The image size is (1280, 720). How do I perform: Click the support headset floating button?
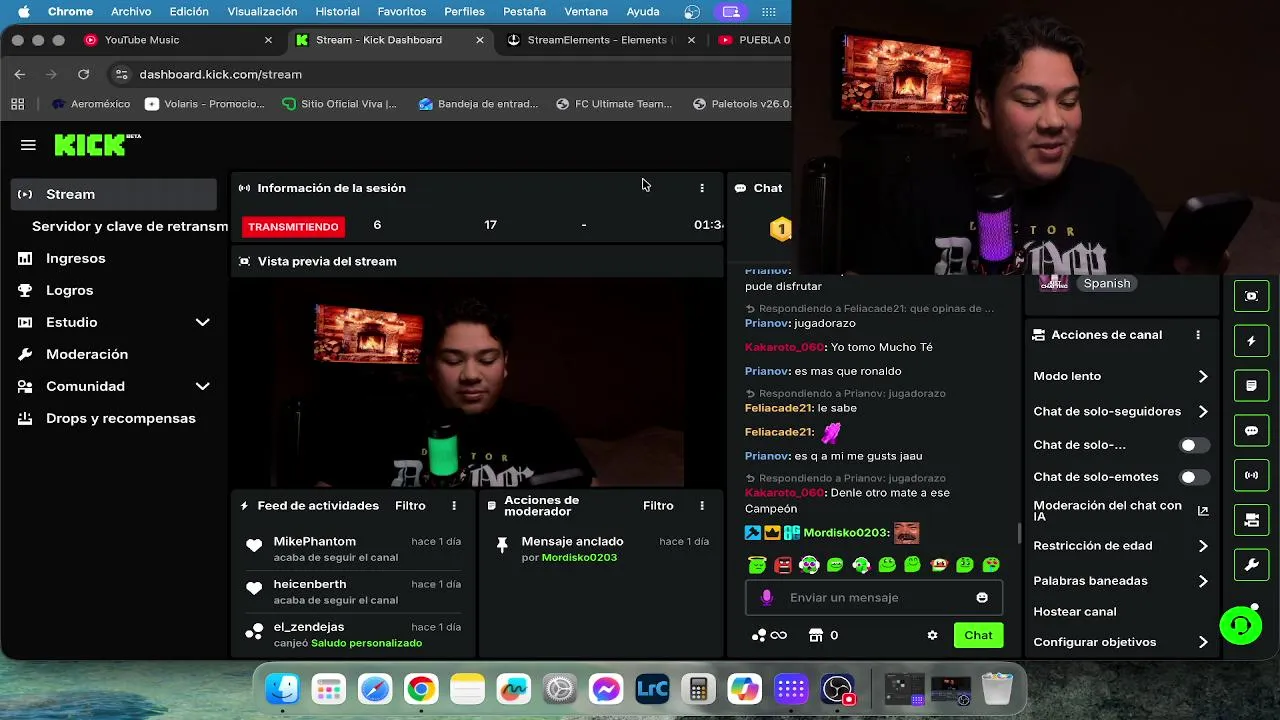click(x=1241, y=626)
